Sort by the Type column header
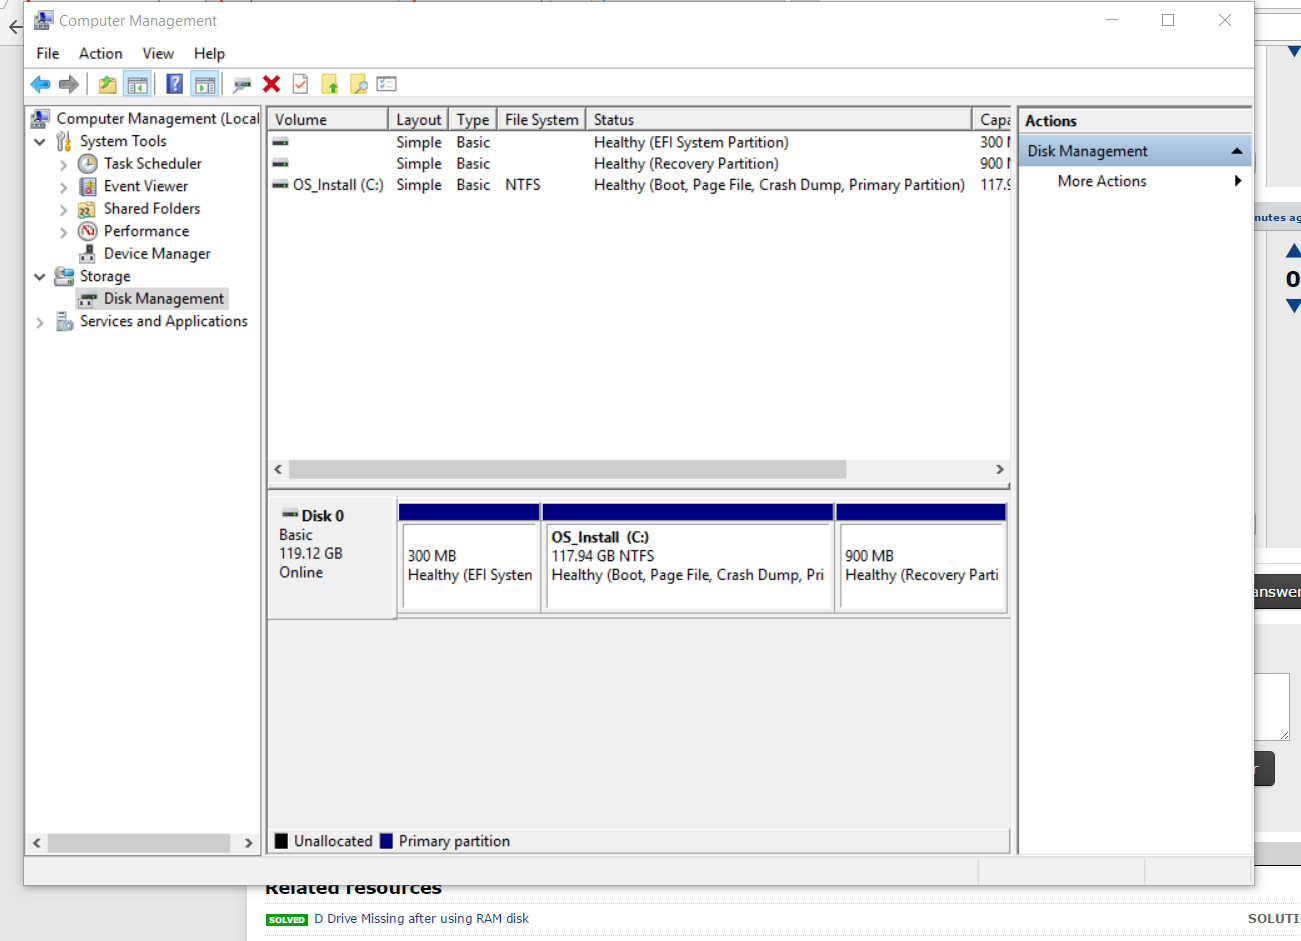Viewport: 1301px width, 941px height. 473,120
